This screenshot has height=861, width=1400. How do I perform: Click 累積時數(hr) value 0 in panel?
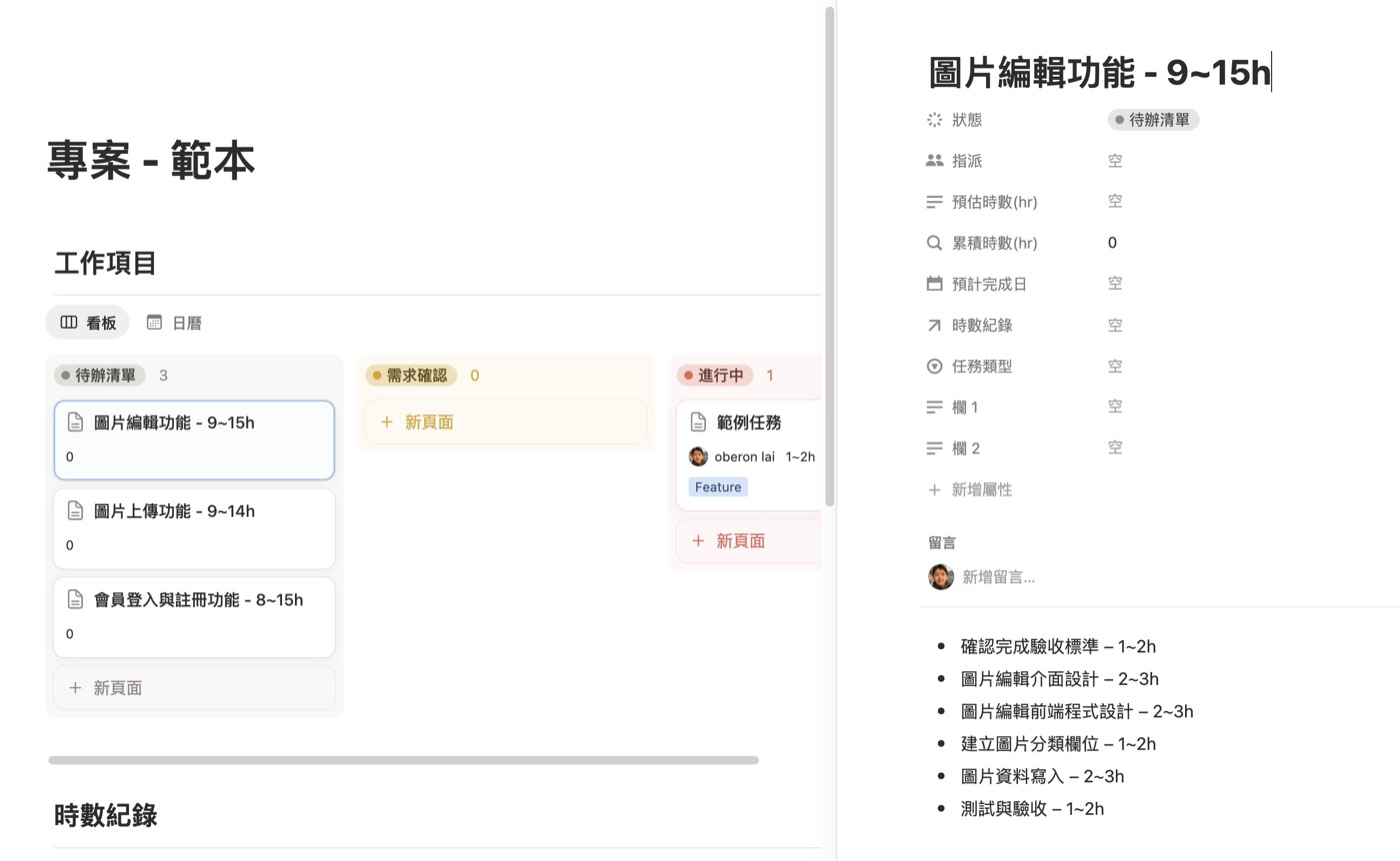tap(1112, 243)
